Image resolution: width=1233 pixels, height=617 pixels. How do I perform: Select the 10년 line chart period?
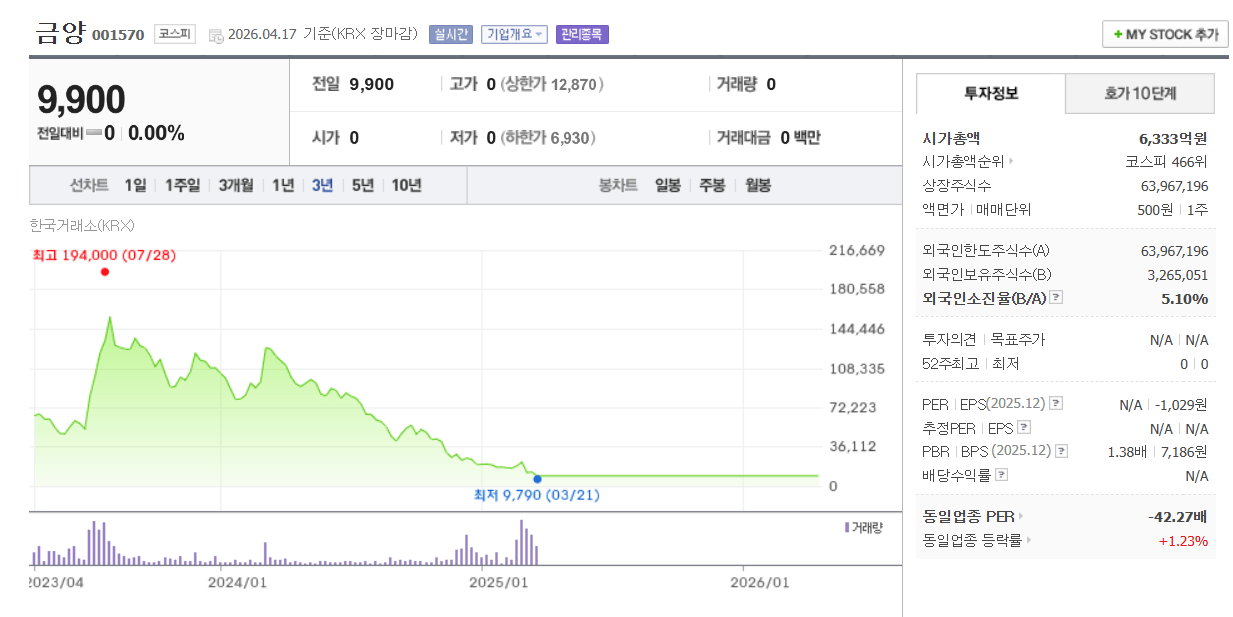[406, 185]
